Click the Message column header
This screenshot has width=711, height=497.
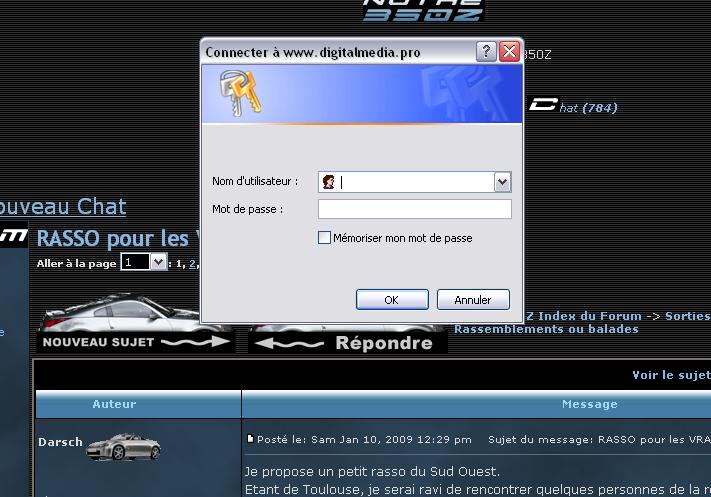pyautogui.click(x=589, y=404)
